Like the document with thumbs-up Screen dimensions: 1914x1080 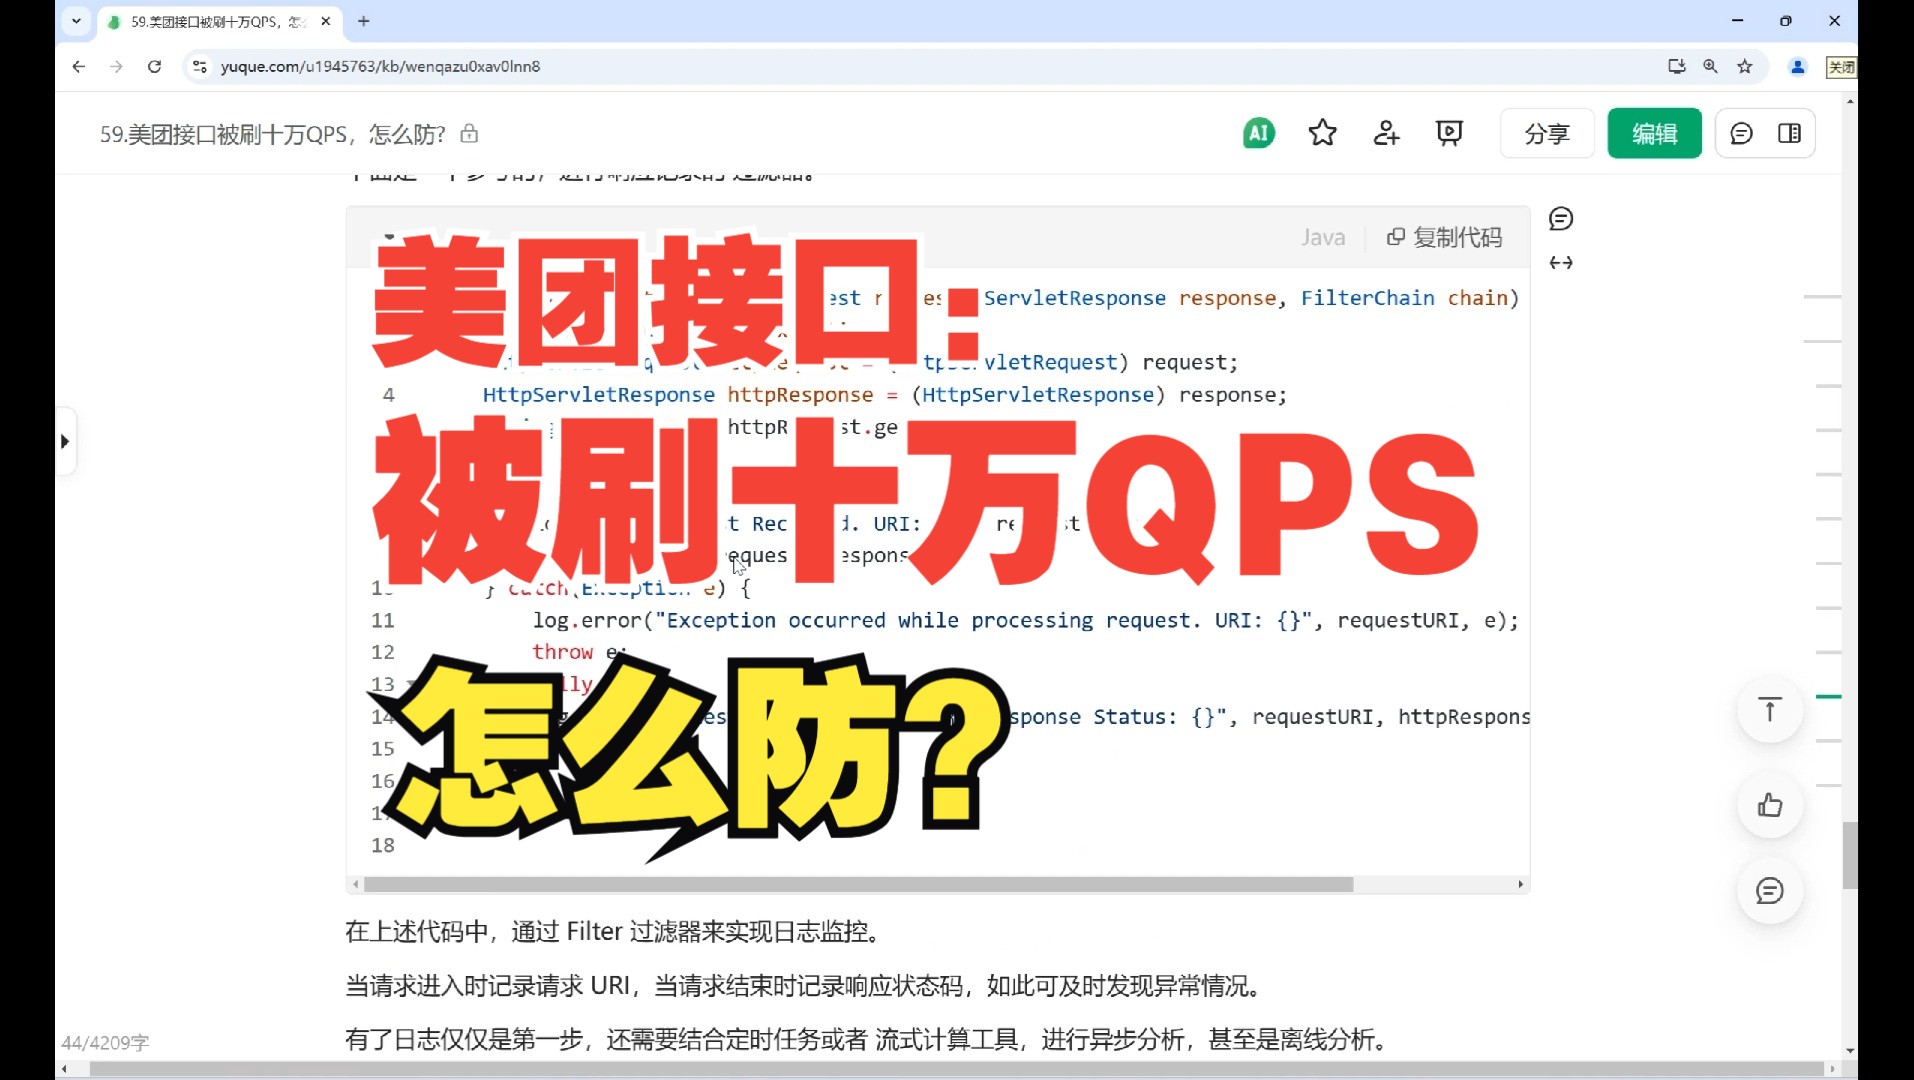(x=1770, y=805)
